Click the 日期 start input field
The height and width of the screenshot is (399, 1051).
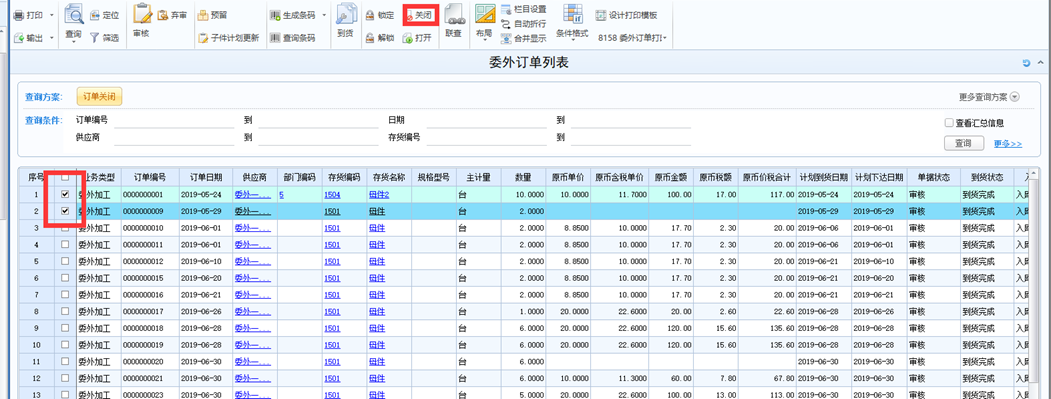(x=488, y=121)
